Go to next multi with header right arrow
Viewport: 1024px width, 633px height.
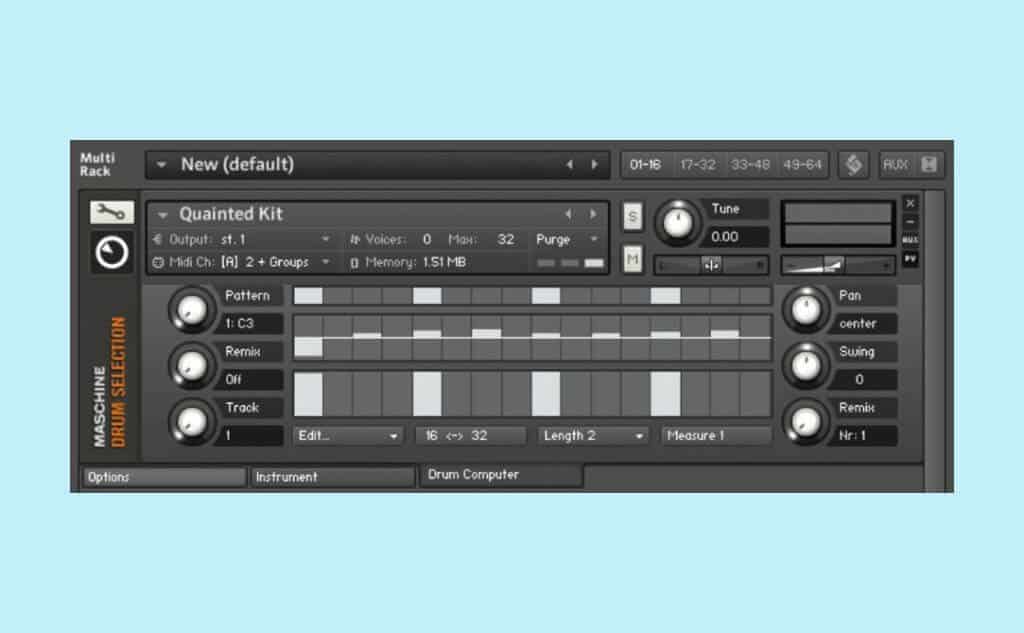pos(595,165)
